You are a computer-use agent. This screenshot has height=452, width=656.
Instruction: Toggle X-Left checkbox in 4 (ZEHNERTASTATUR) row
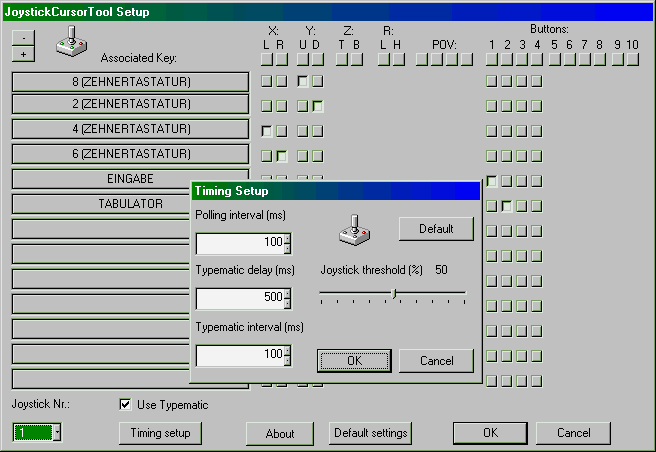pyautogui.click(x=267, y=131)
